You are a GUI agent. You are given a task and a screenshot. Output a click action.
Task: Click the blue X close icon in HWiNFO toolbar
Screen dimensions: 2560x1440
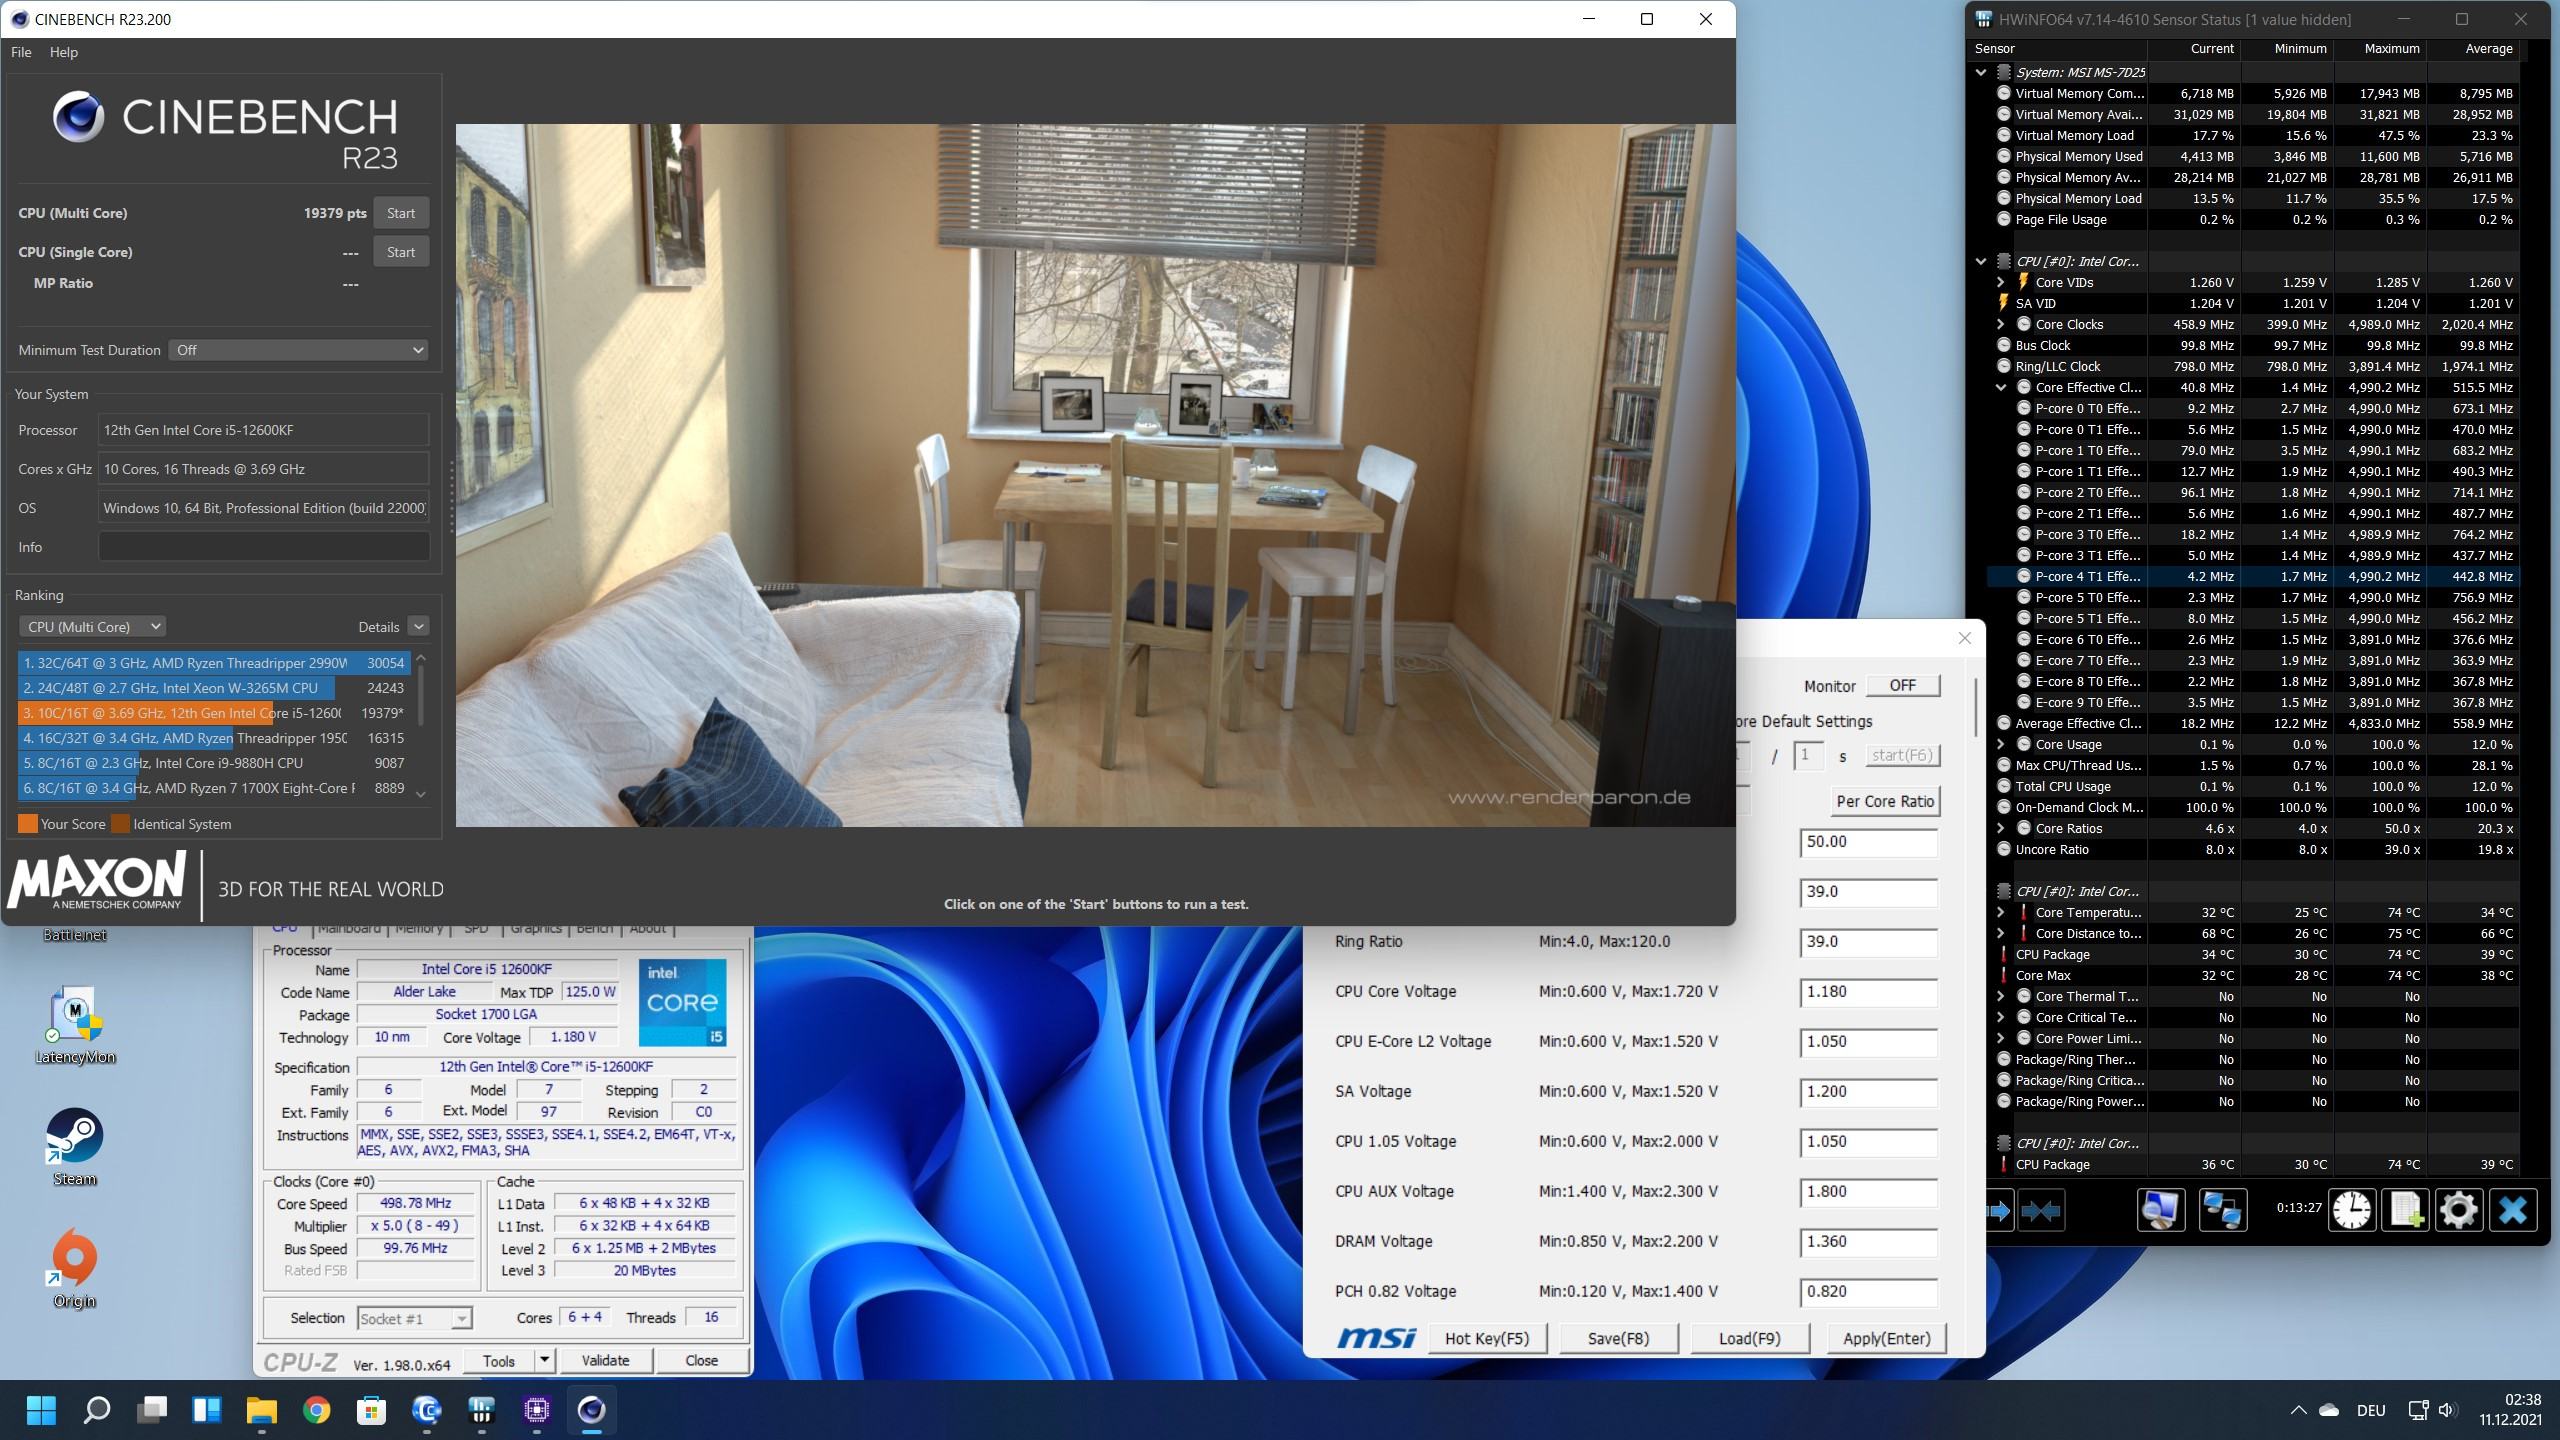pos(2512,1210)
